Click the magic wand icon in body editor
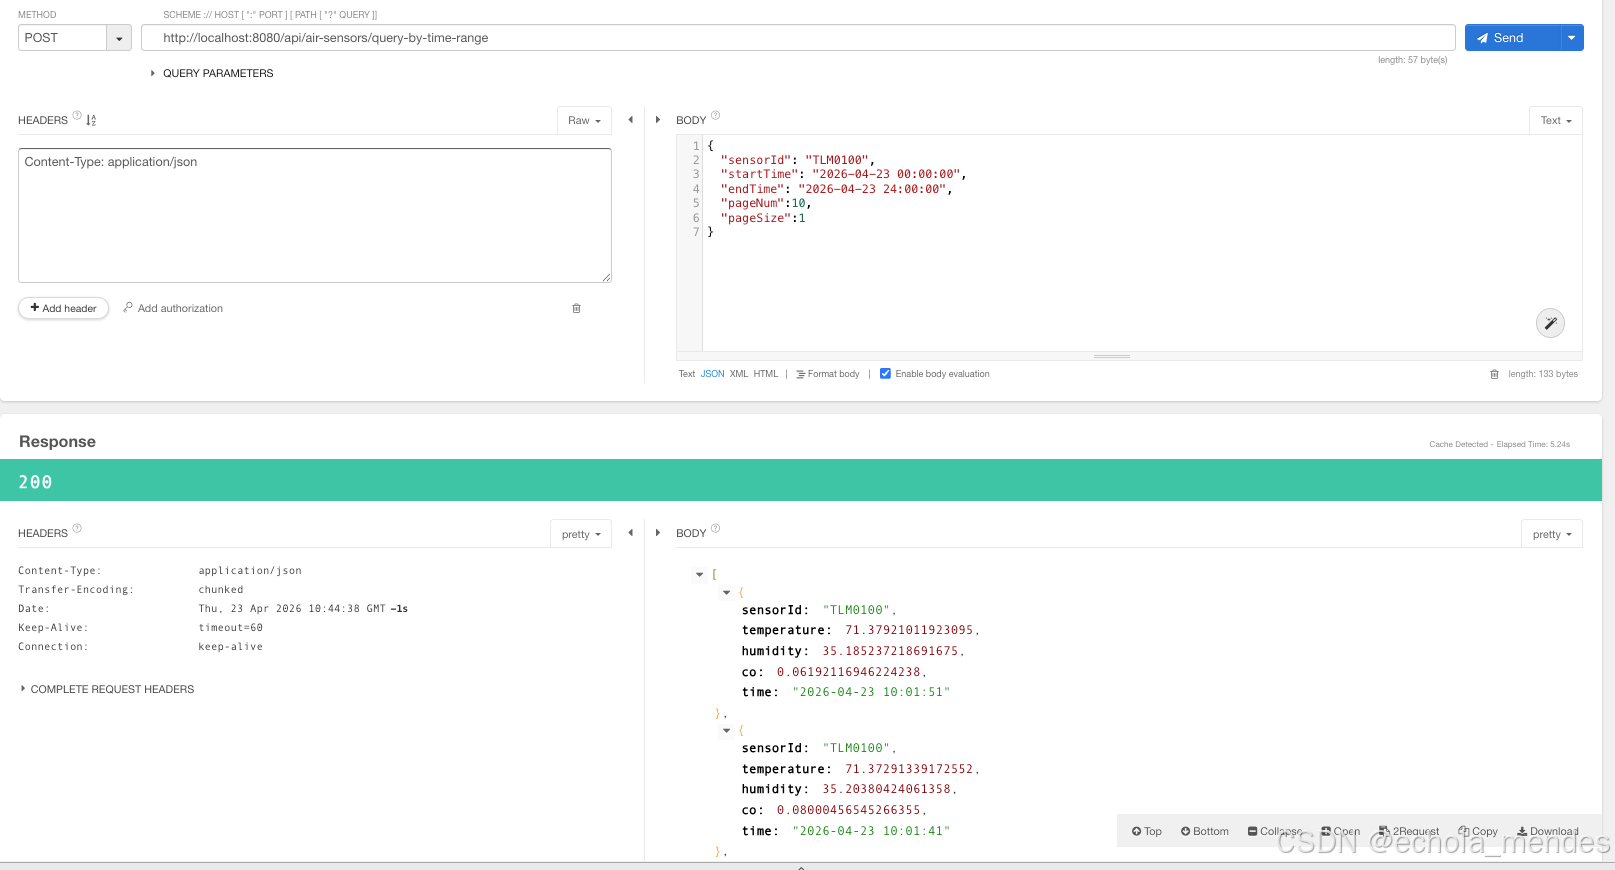The width and height of the screenshot is (1615, 870). tap(1550, 323)
